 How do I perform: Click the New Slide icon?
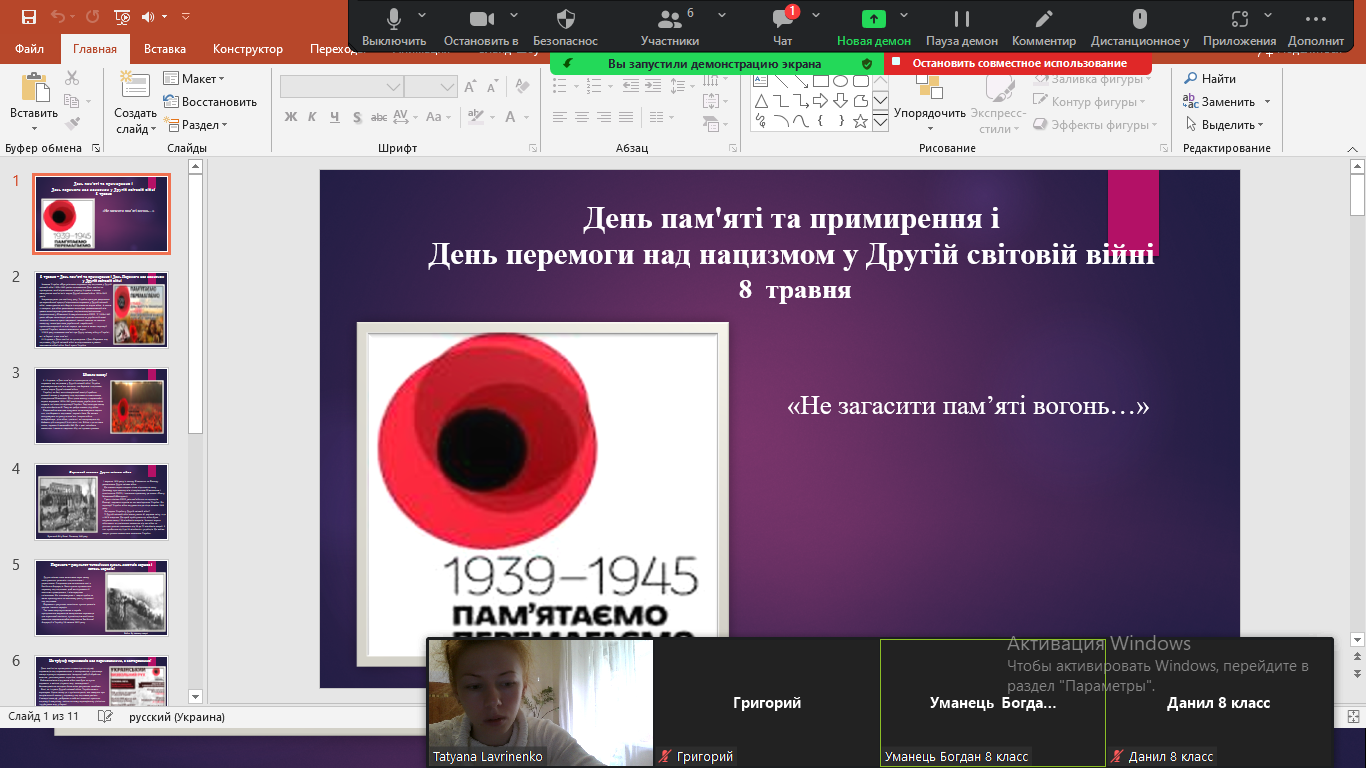tap(135, 86)
